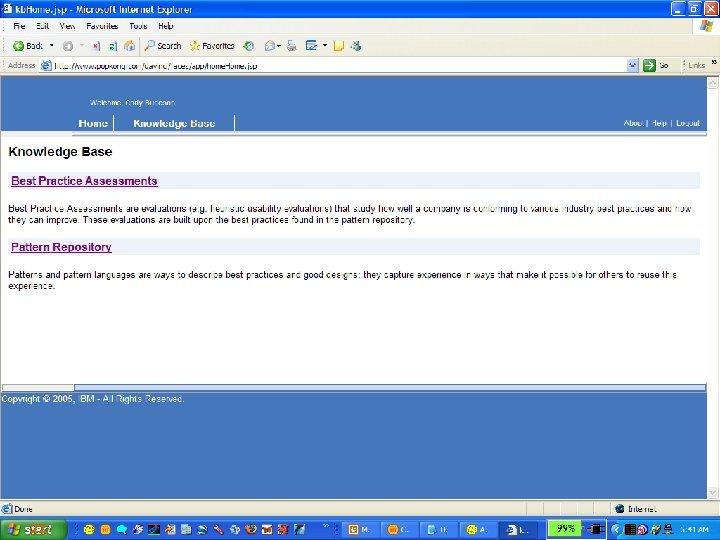This screenshot has width=720, height=540.
Task: Click the 'Knowledge Base' page heading
Action: click(x=60, y=152)
